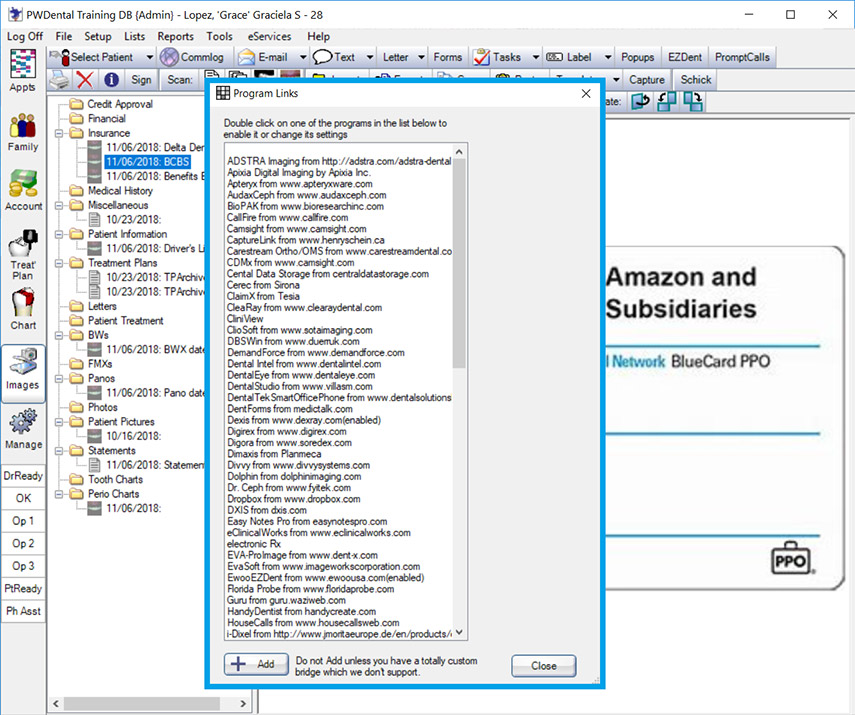Open the Select Patient dropdown arrow
Image resolution: width=855 pixels, height=715 pixels.
(x=149, y=57)
